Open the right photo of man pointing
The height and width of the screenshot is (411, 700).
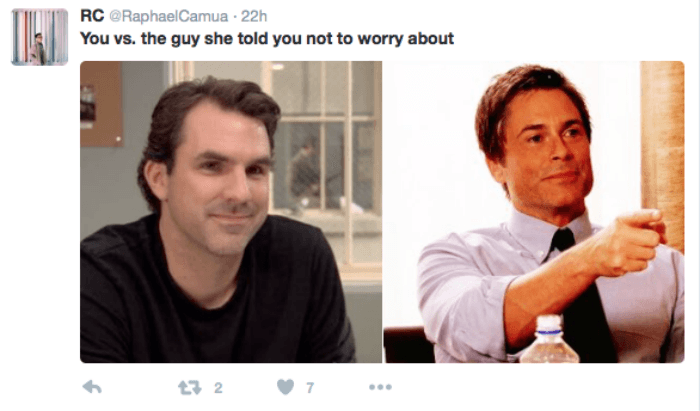pyautogui.click(x=533, y=212)
